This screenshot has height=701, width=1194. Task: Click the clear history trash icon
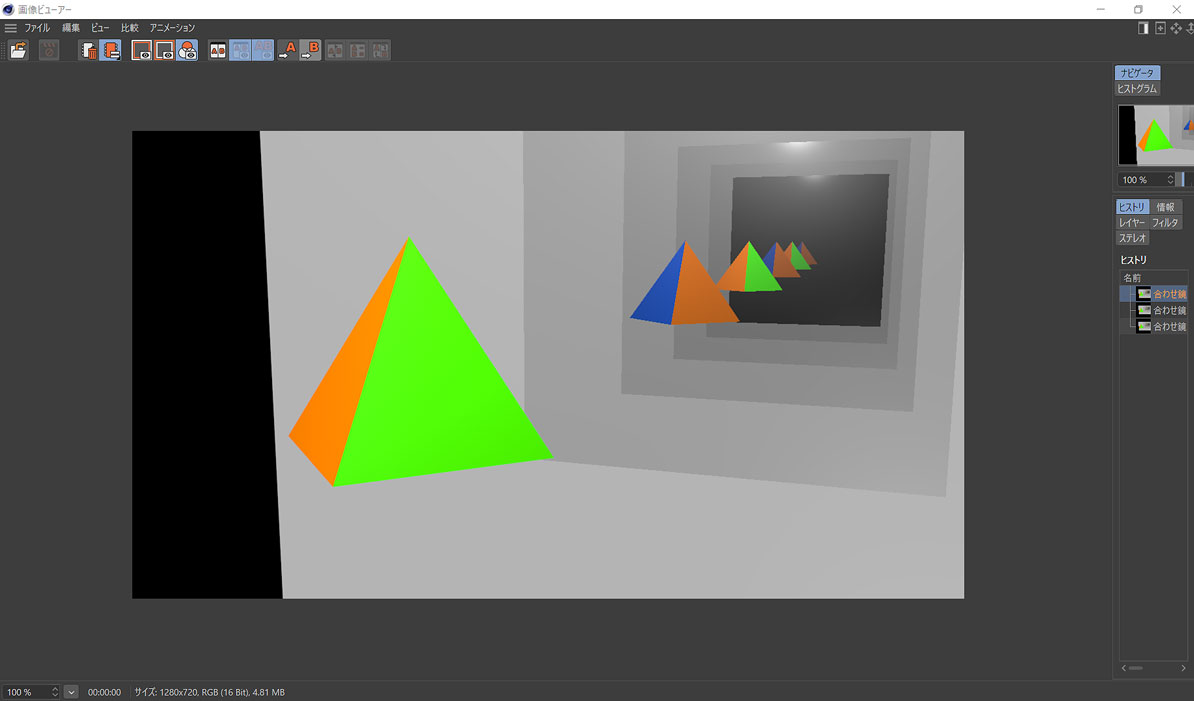(x=89, y=50)
